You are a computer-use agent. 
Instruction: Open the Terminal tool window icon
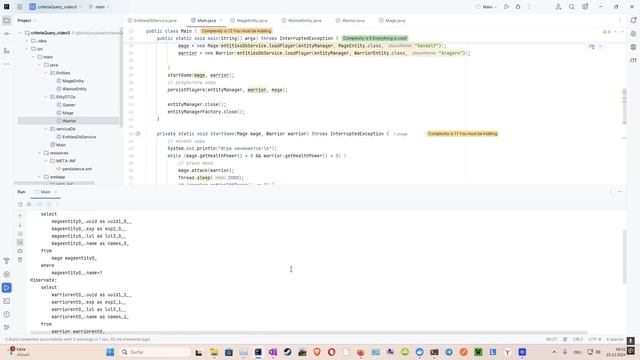(x=7, y=301)
